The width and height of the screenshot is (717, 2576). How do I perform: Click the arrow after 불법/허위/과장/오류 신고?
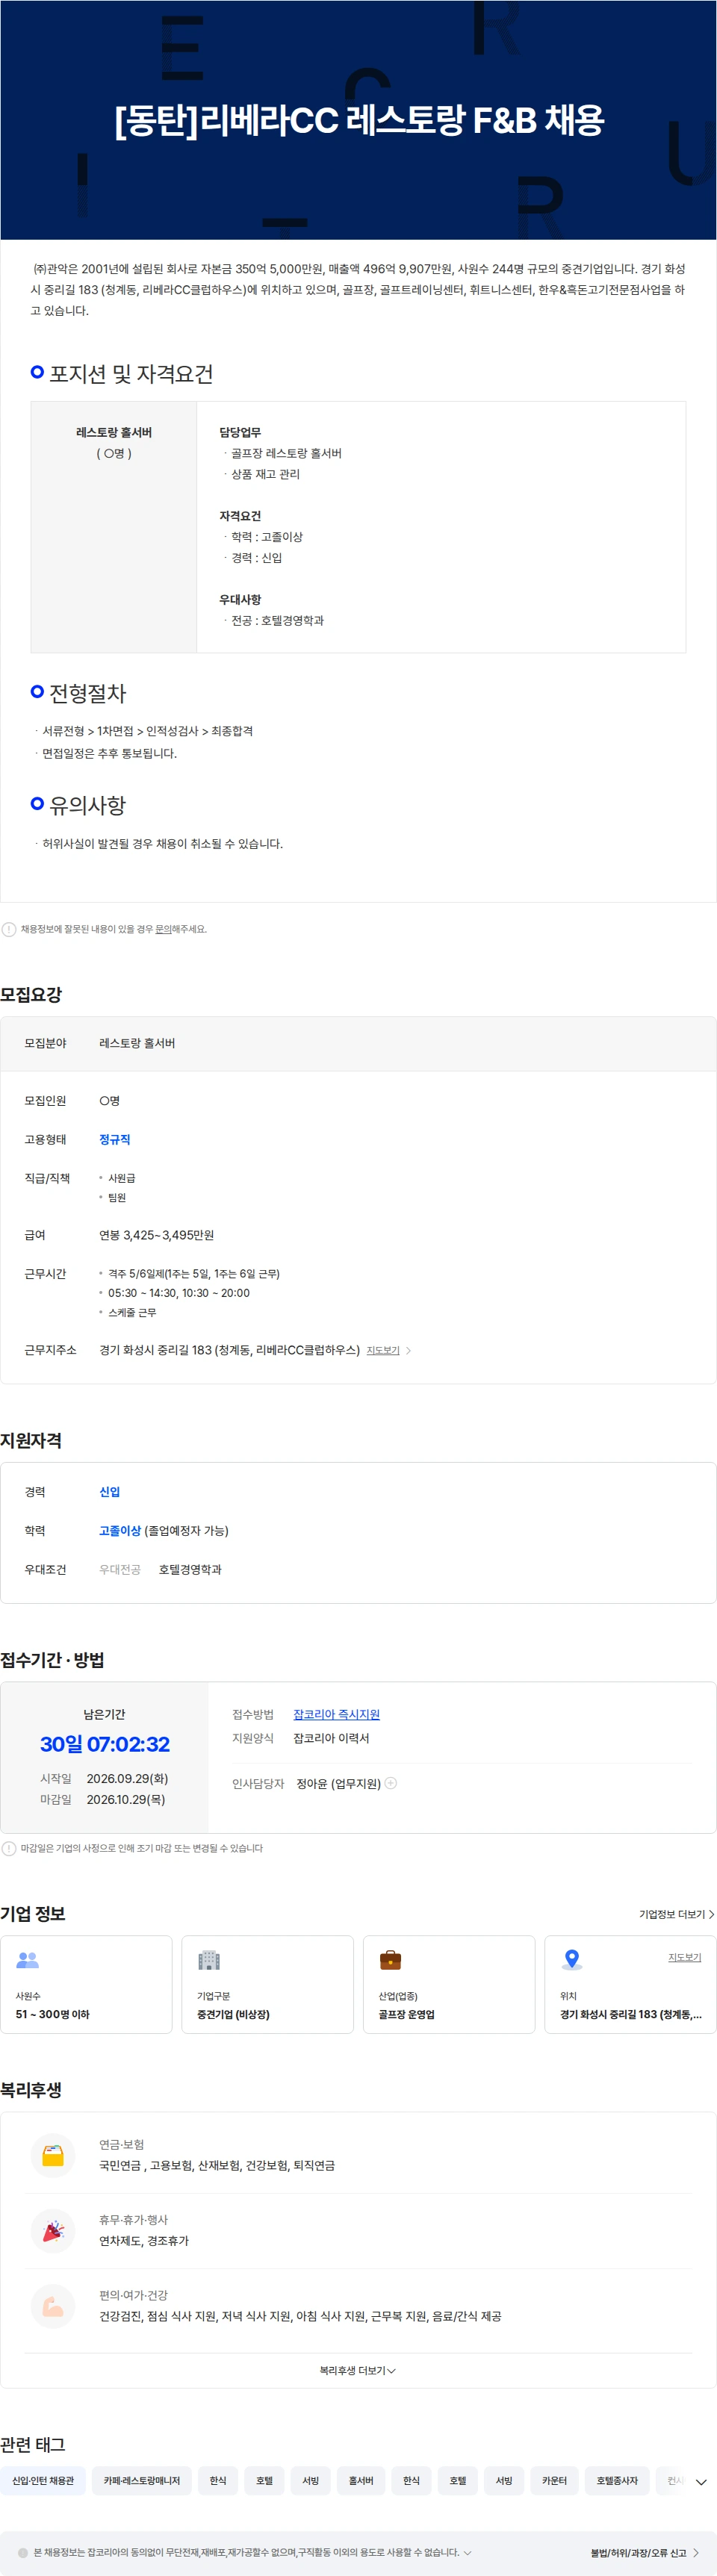point(696,2553)
